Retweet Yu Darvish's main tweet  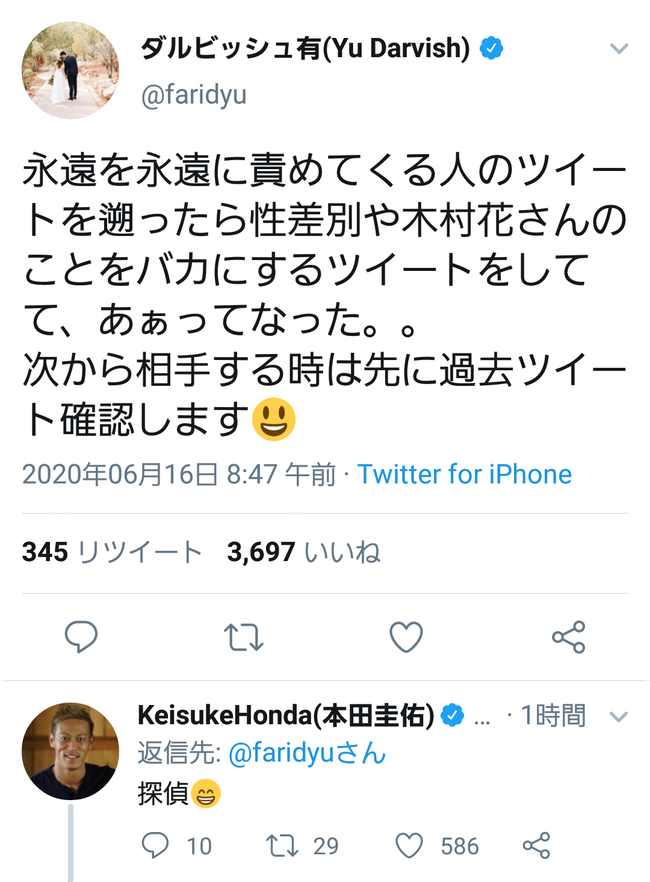point(243,637)
